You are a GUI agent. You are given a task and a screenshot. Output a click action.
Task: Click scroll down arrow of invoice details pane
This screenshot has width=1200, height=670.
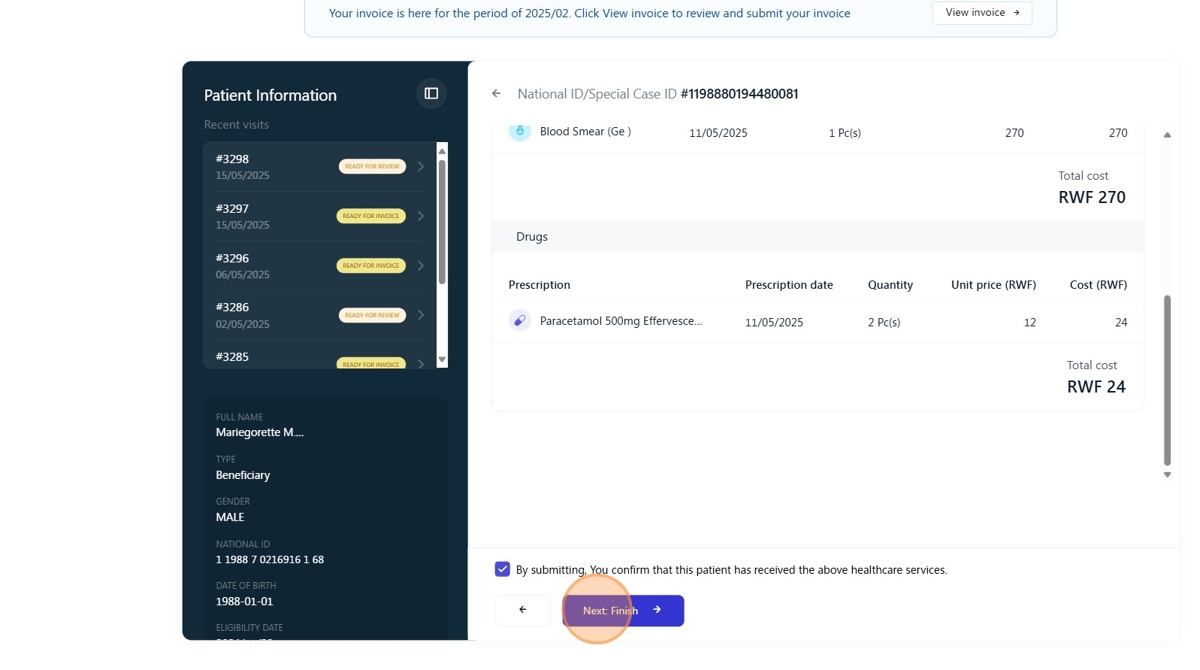[1167, 475]
